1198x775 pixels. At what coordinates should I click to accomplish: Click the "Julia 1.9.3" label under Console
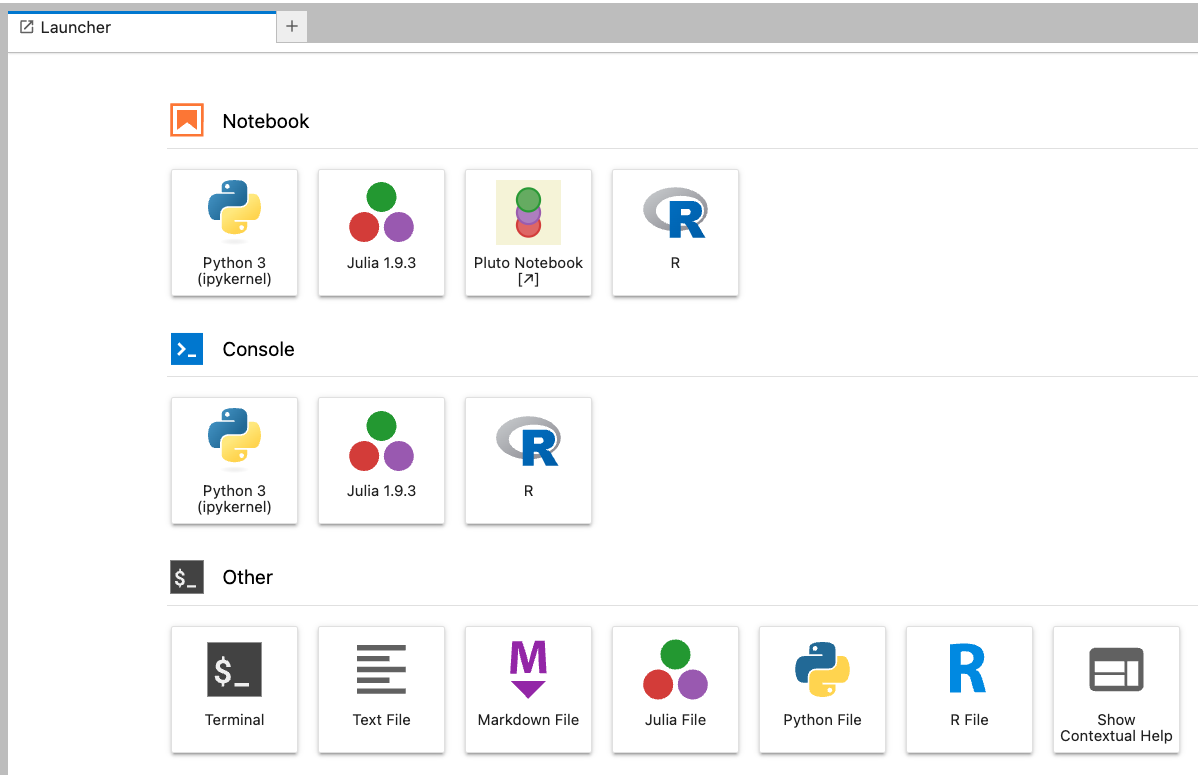tap(381, 491)
